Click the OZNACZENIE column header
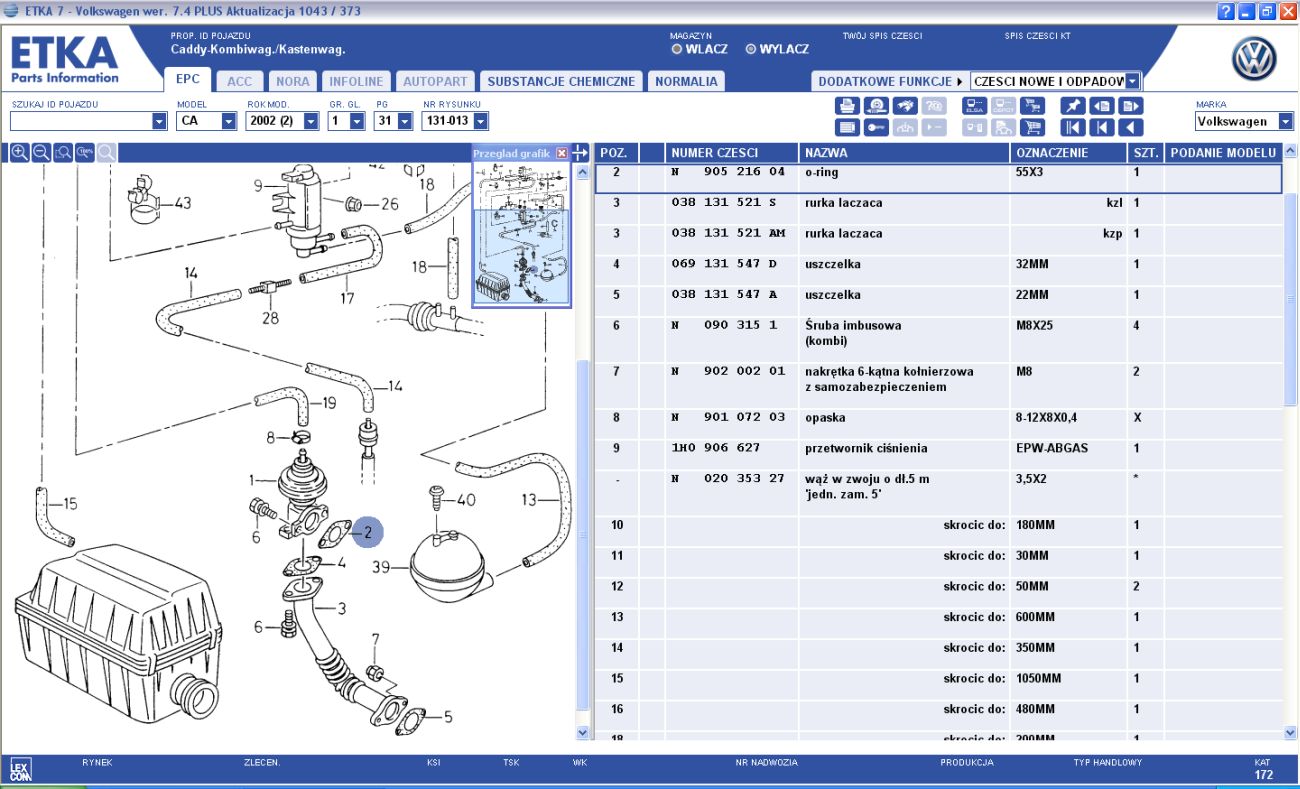This screenshot has height=789, width=1300. pos(1069,153)
